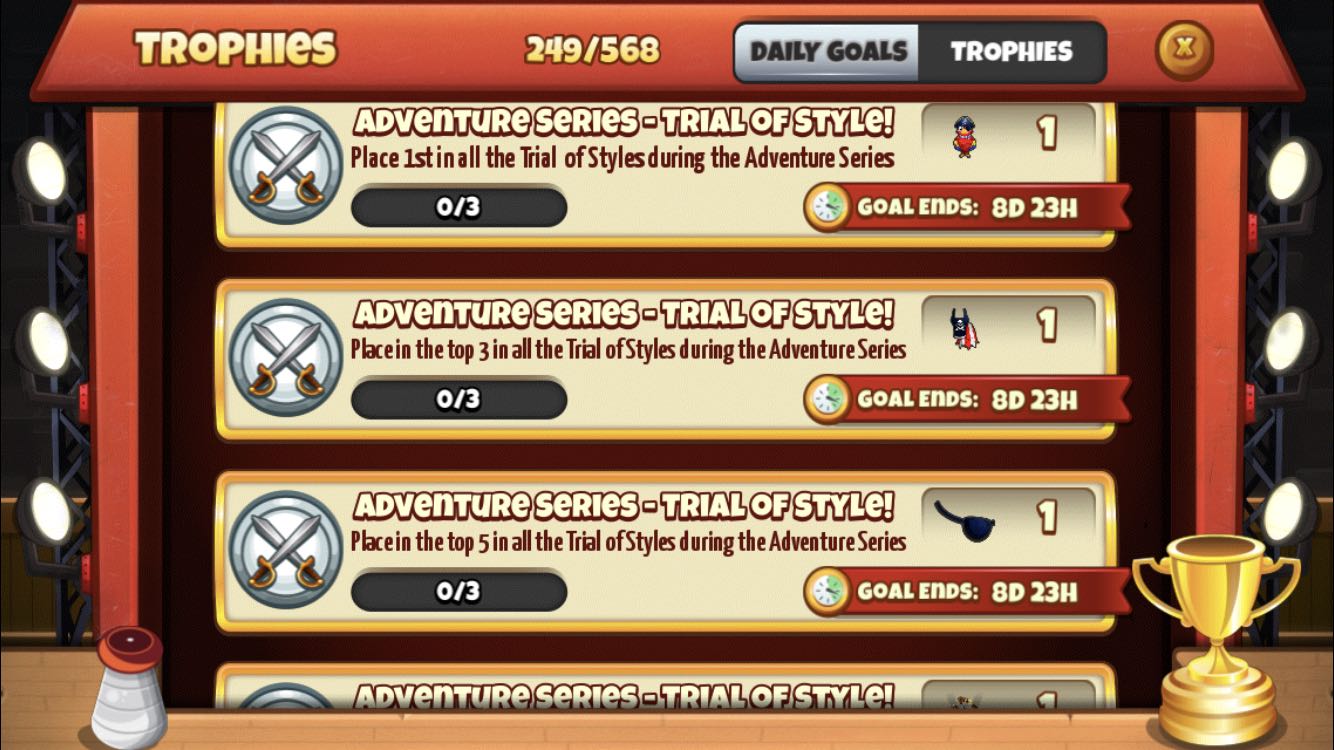Open the Place in the top 3 goal description
This screenshot has width=1334, height=750.
pyautogui.click(x=628, y=350)
